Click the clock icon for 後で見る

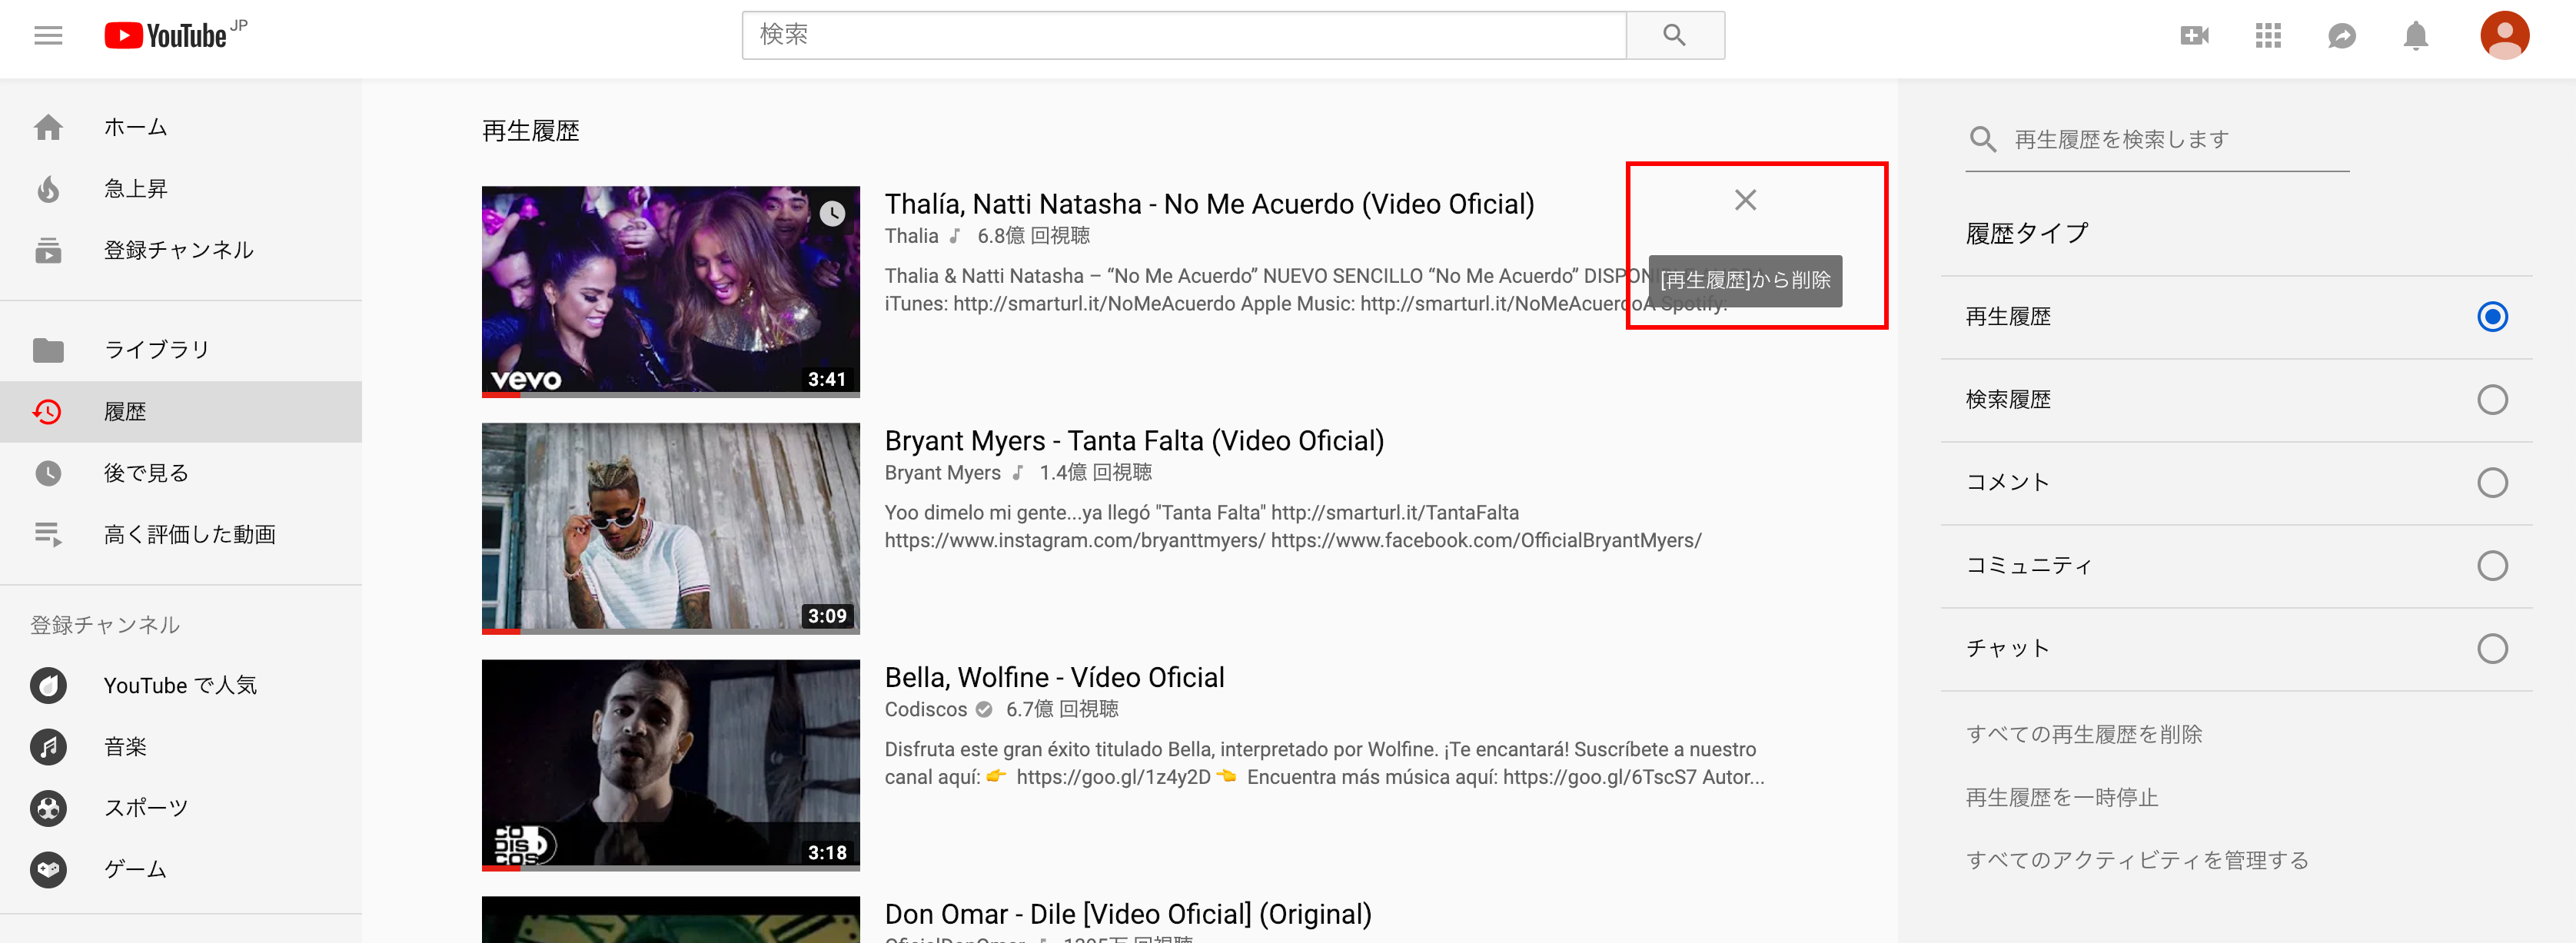pyautogui.click(x=48, y=473)
